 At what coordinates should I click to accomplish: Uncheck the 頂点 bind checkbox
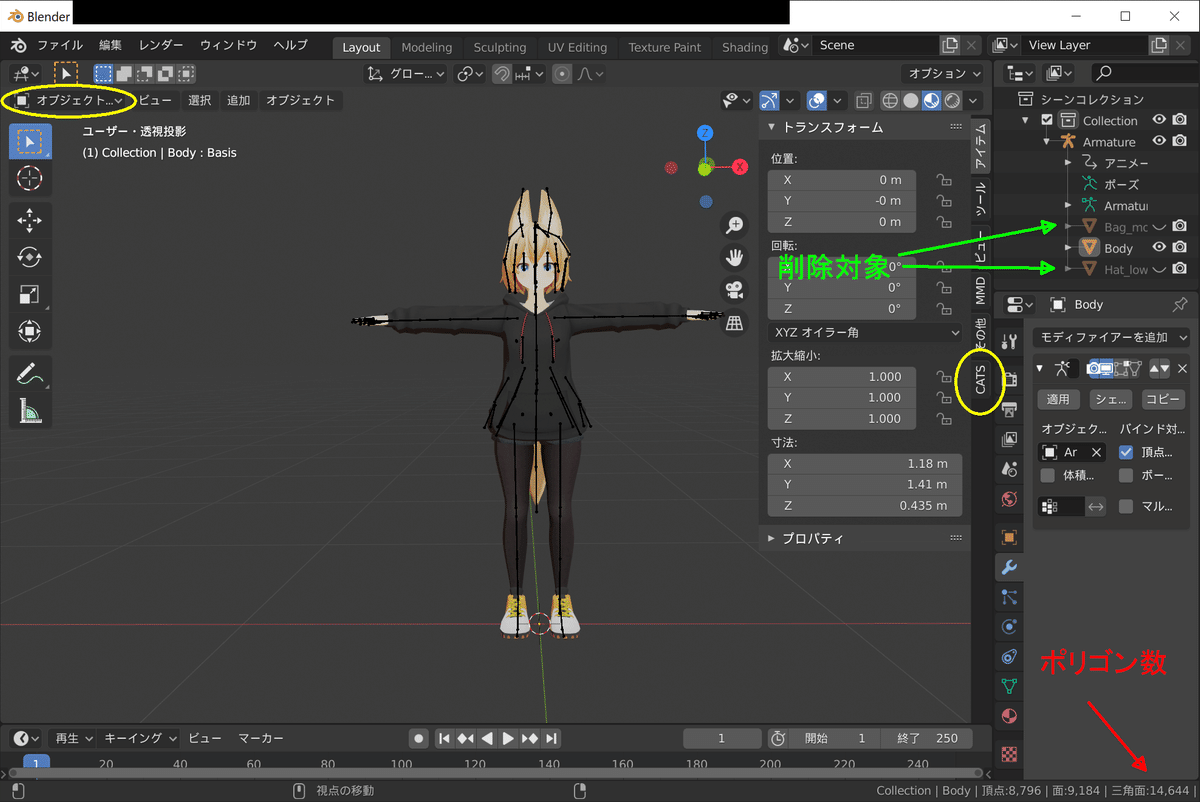pos(1126,452)
